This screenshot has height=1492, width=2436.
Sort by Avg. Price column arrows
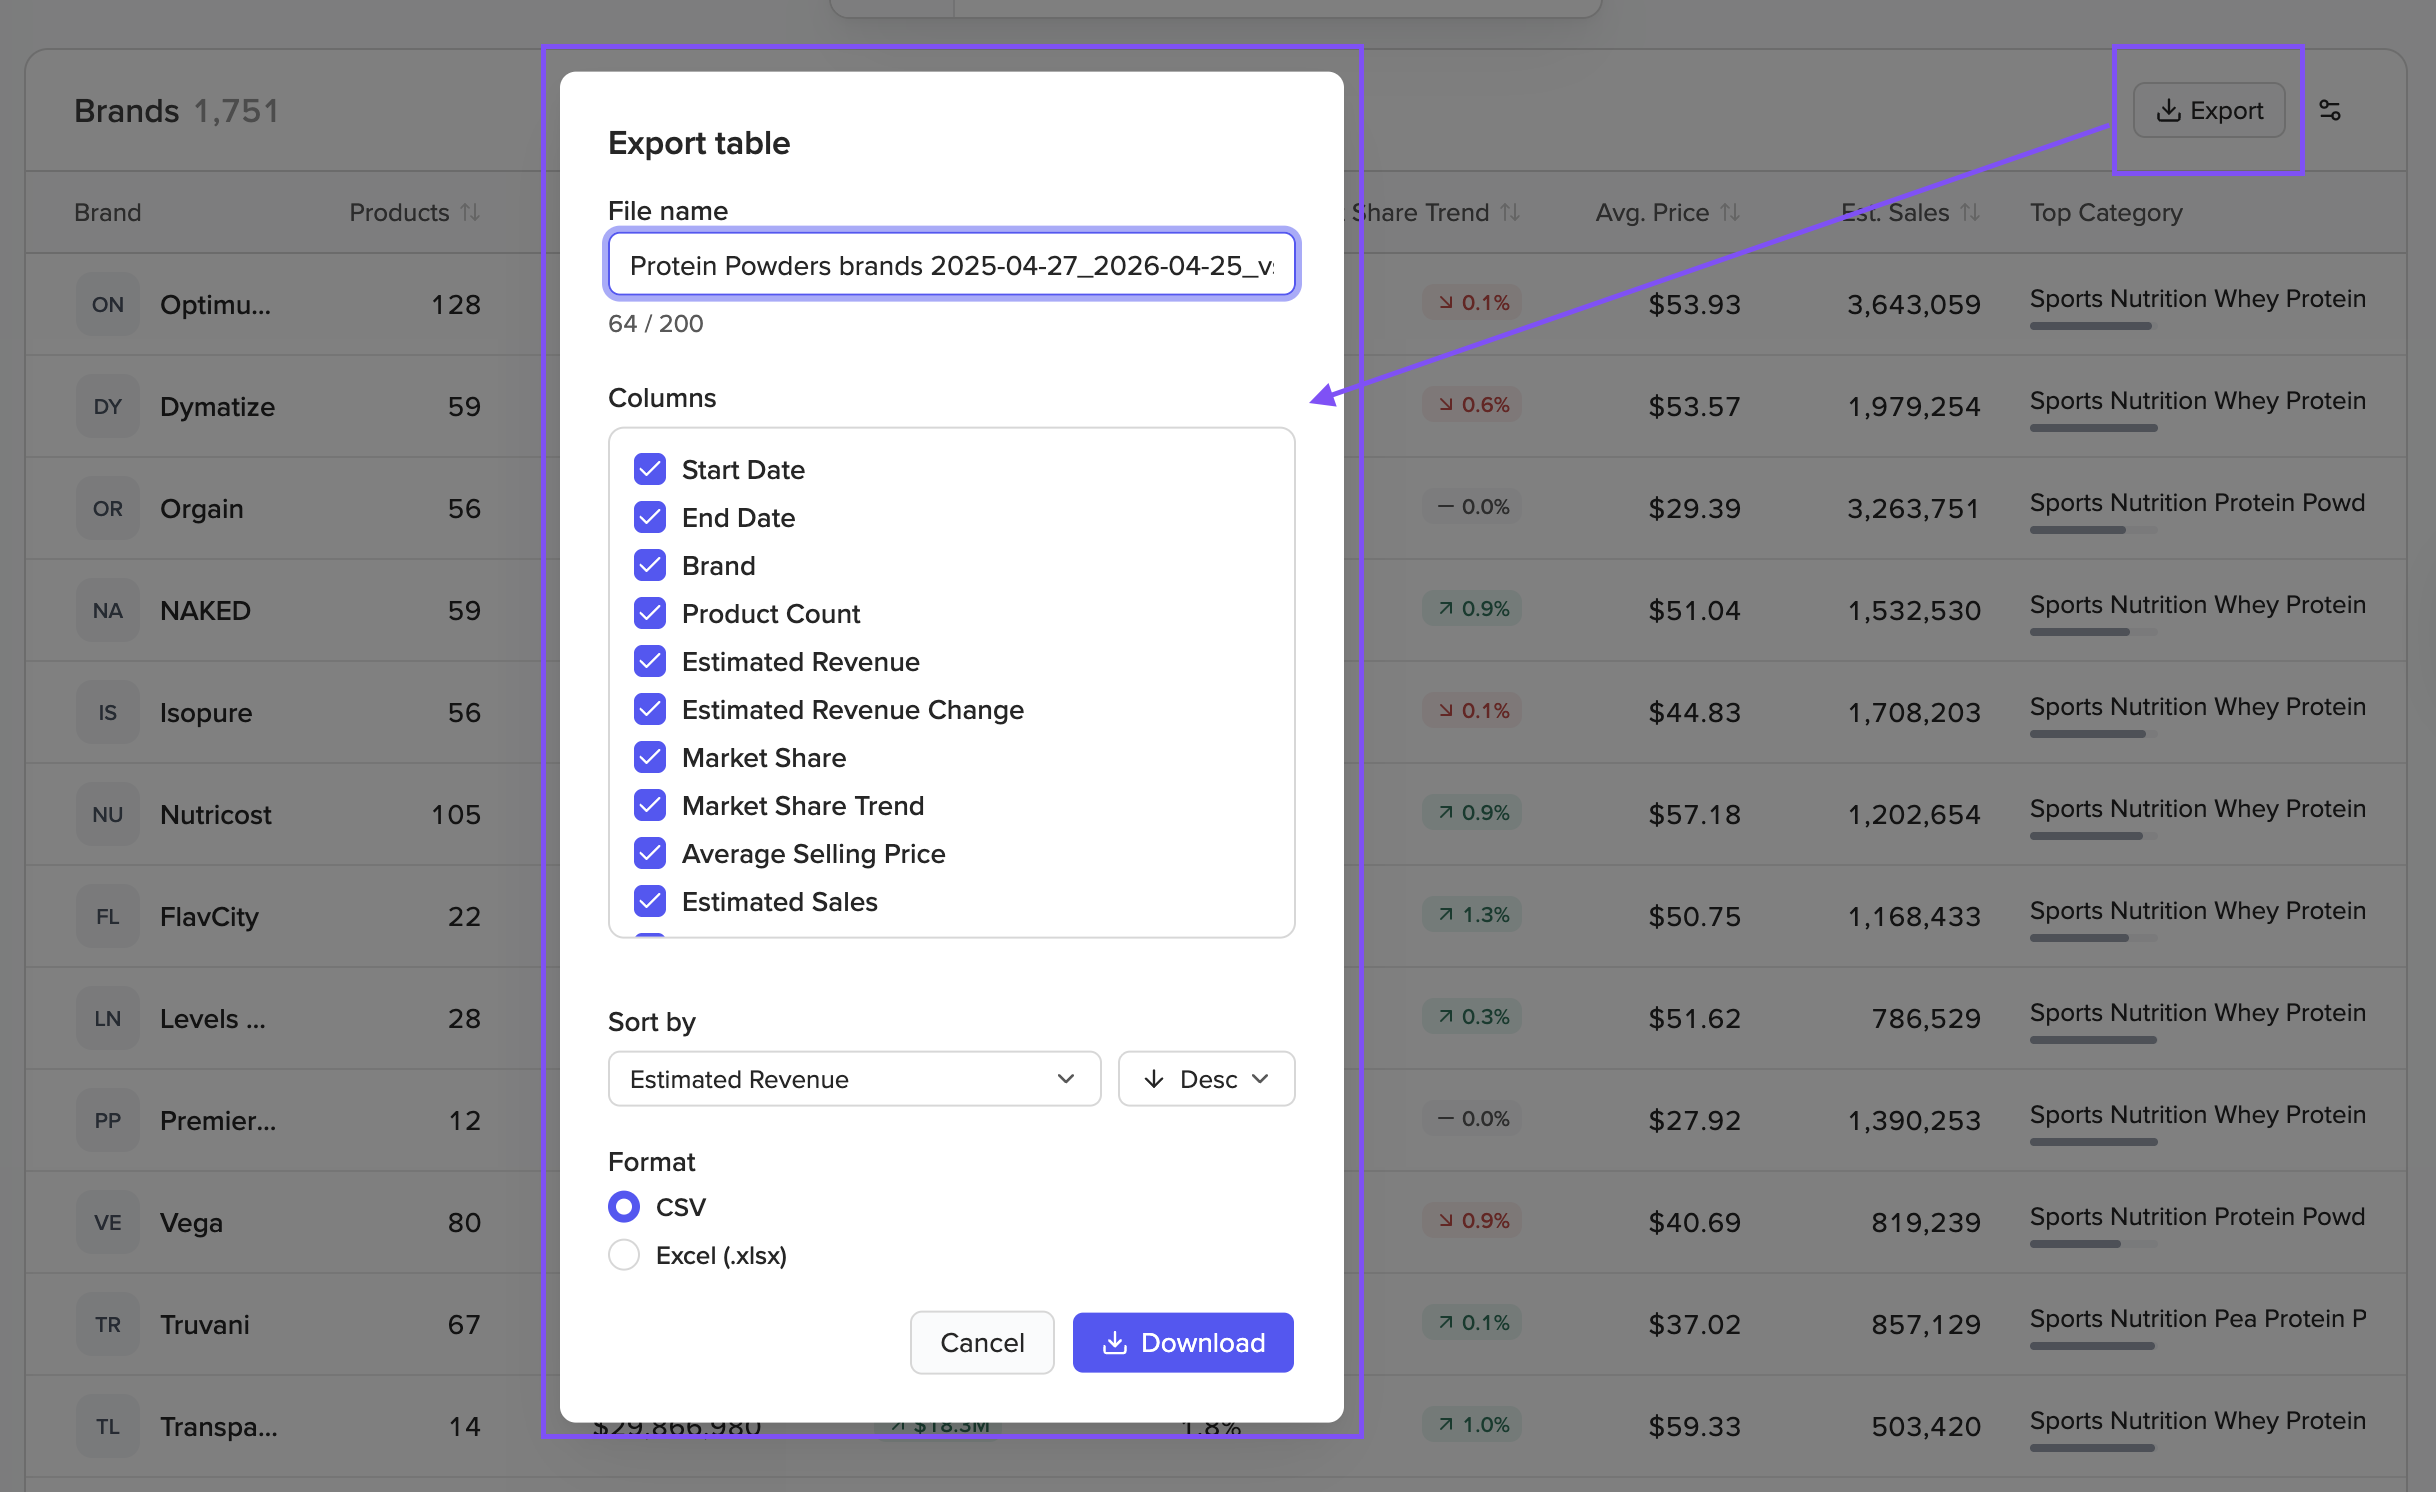point(1730,212)
